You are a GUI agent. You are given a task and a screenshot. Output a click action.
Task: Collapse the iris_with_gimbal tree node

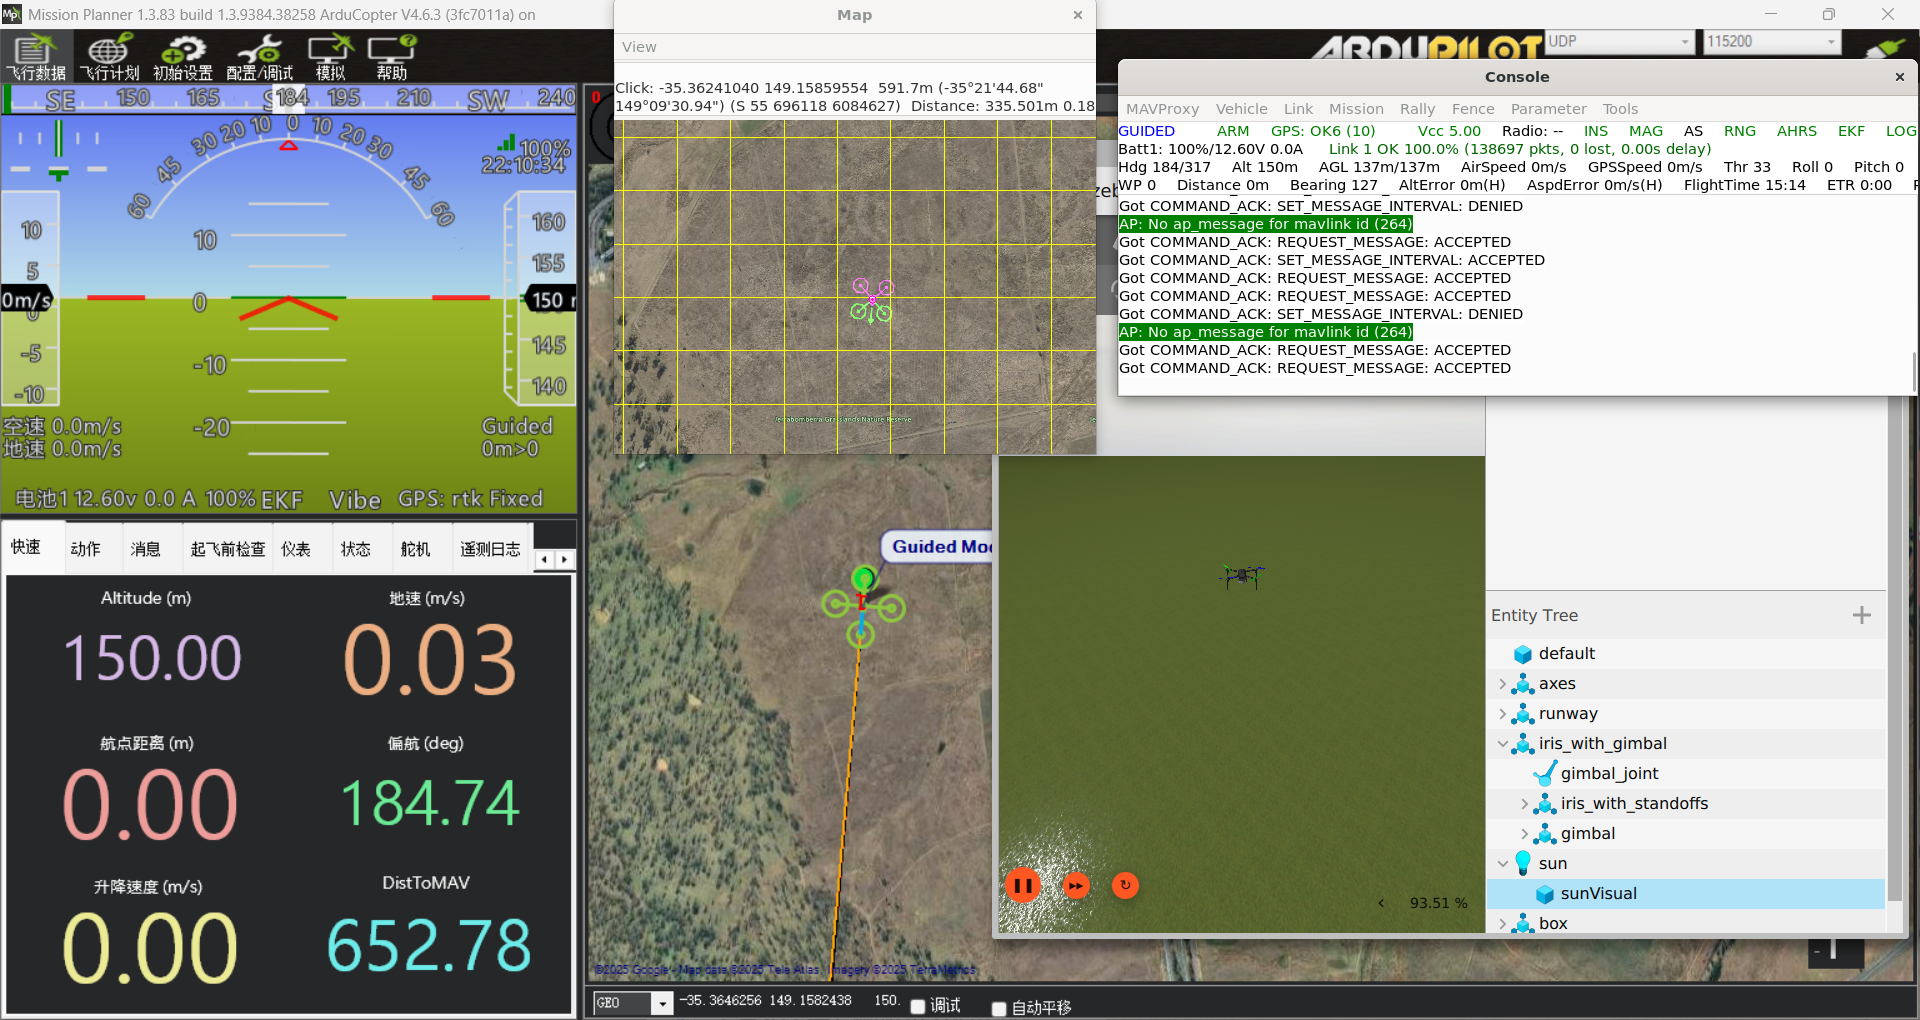[x=1502, y=744]
